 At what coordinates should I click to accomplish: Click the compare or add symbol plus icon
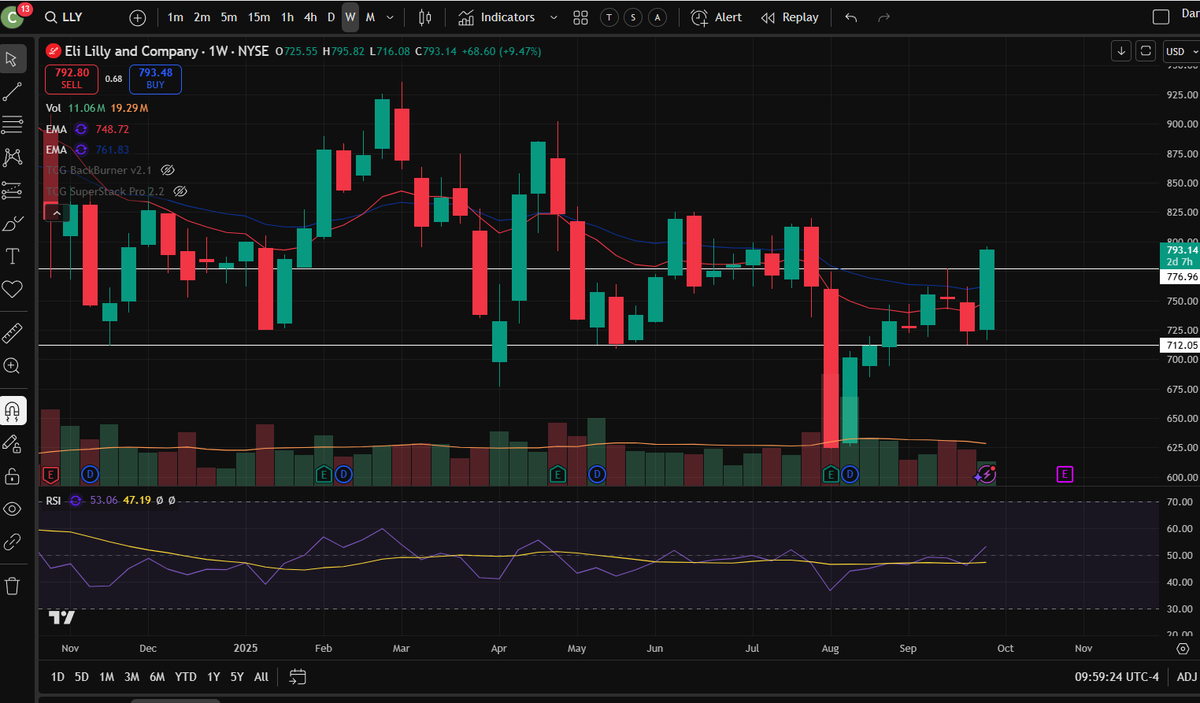pyautogui.click(x=138, y=17)
